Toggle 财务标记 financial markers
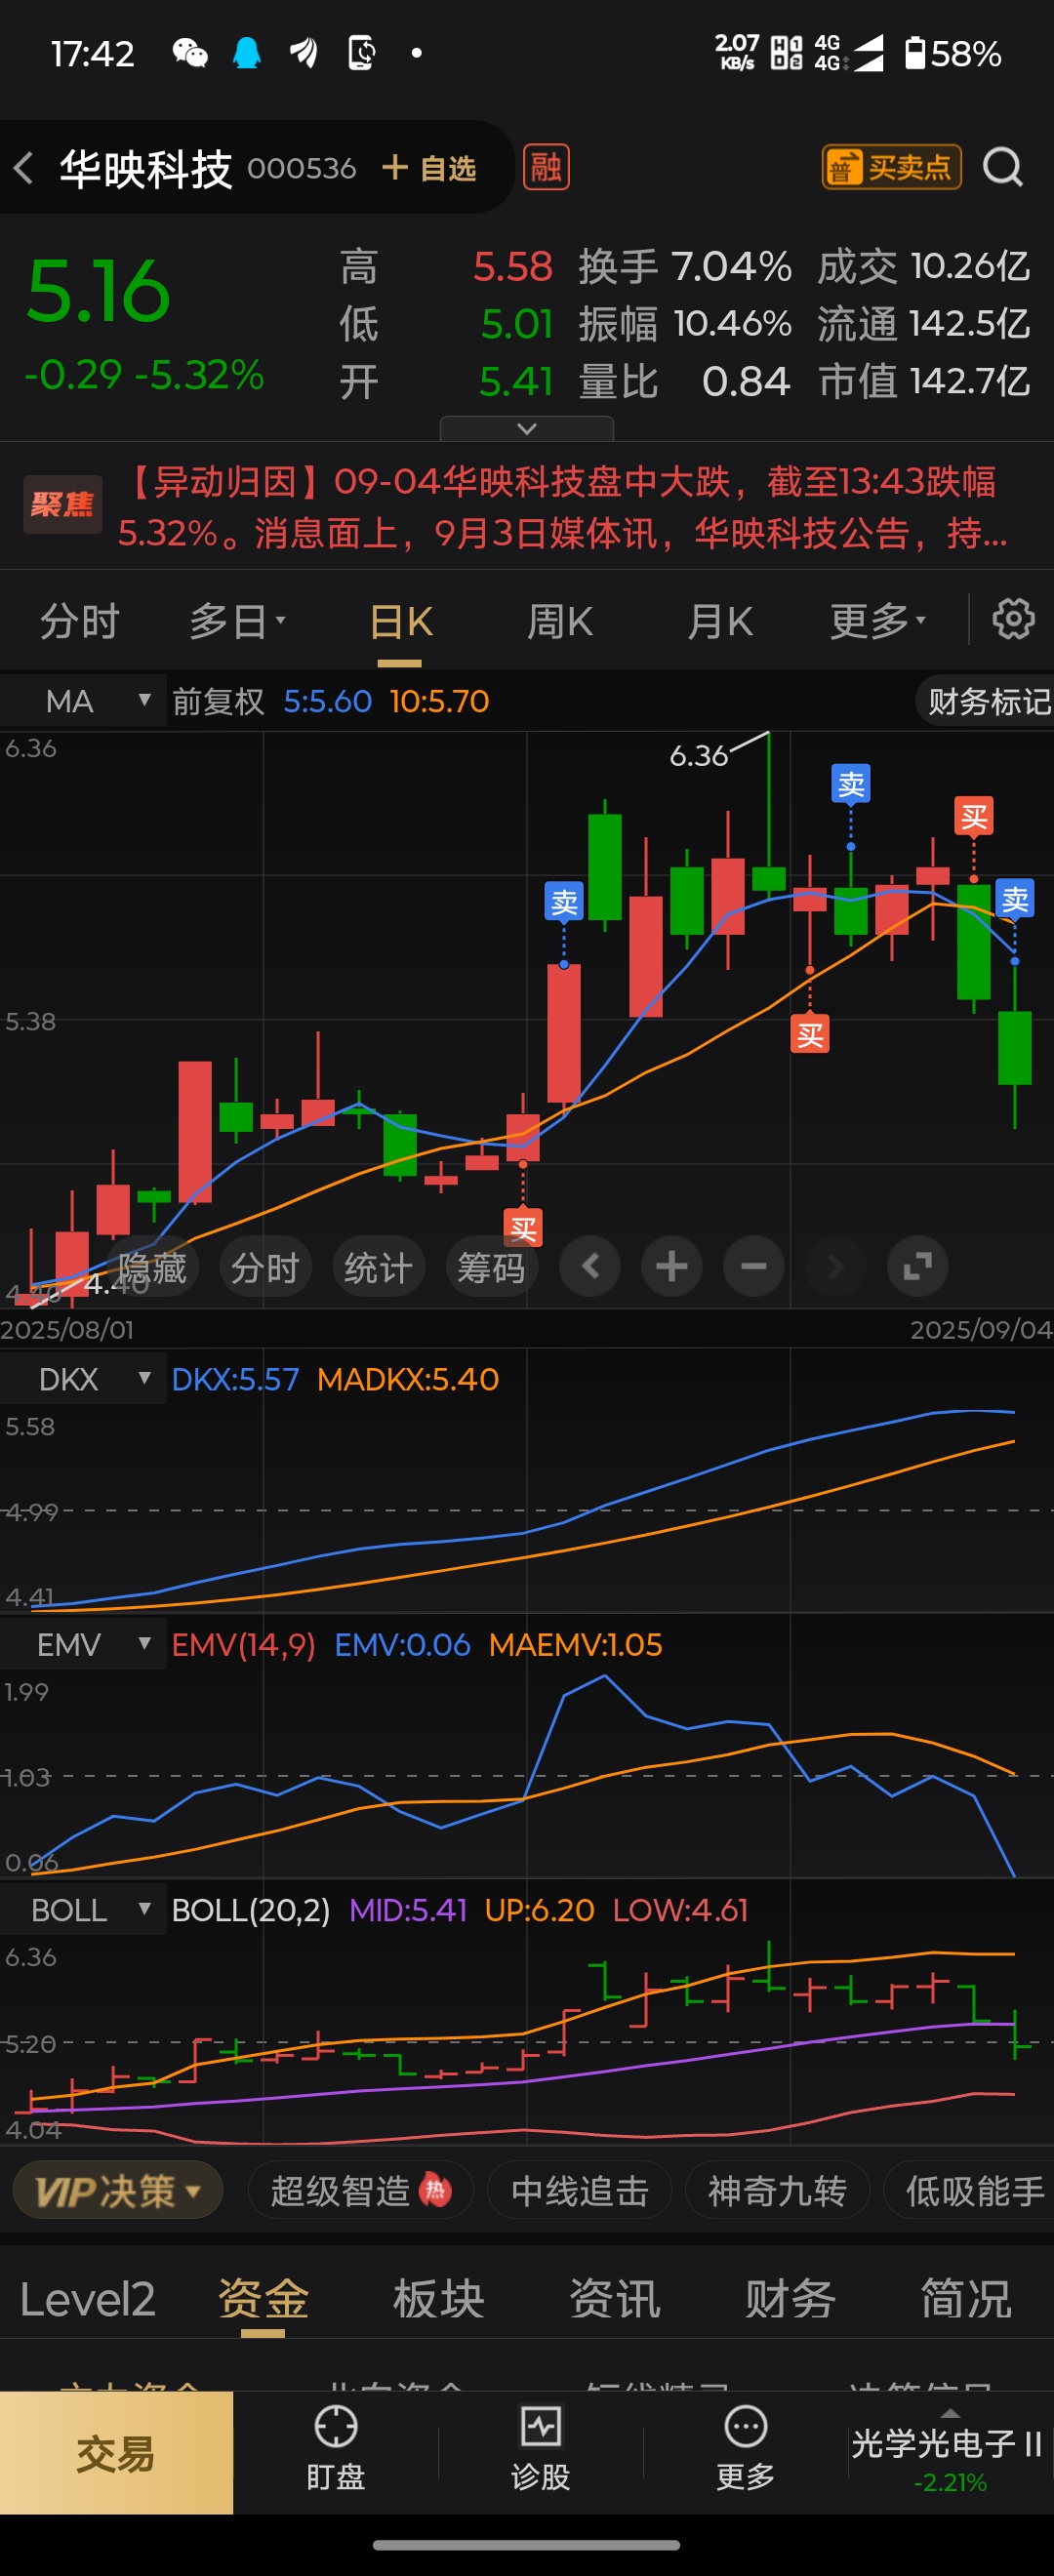 [987, 701]
